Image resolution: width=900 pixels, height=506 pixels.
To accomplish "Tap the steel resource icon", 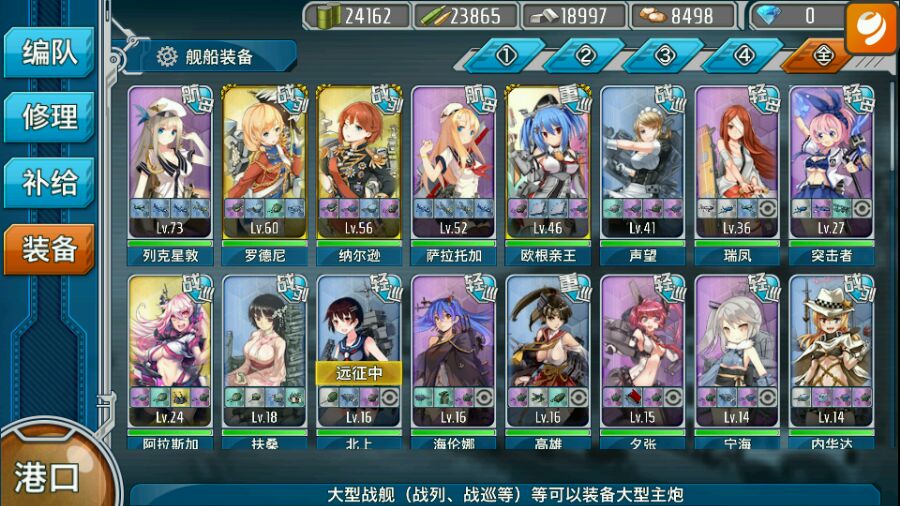I will [544, 17].
